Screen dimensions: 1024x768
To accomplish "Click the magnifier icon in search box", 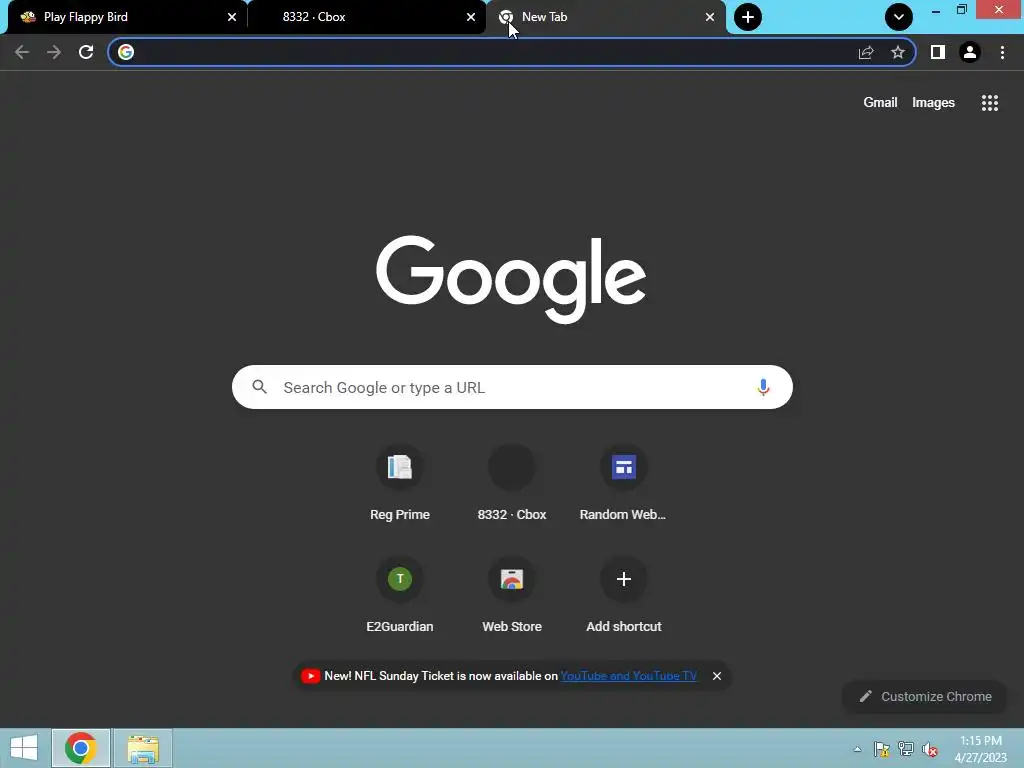I will point(260,387).
